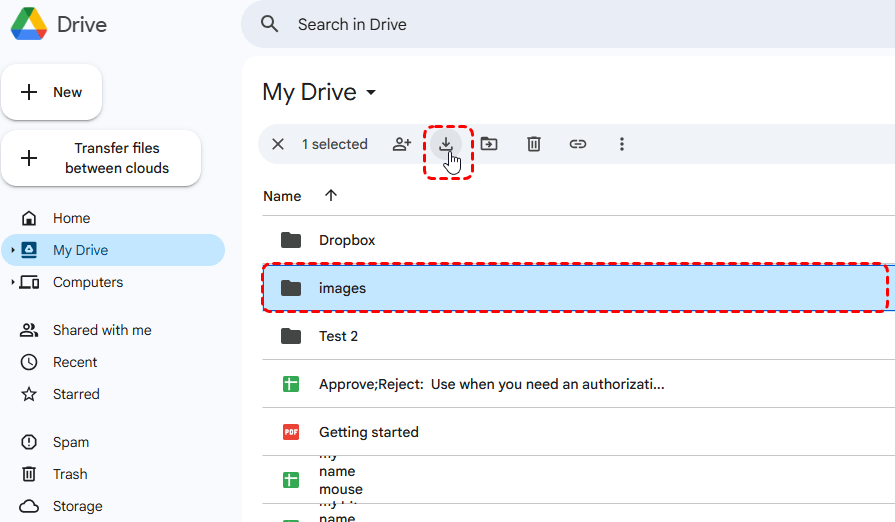Click the Storage cloud icon
Viewport: 895px width, 522px height.
point(29,506)
